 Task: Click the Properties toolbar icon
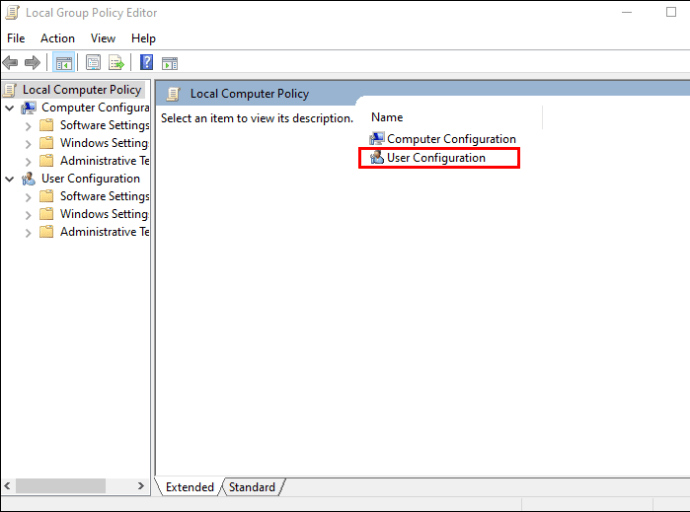pyautogui.click(x=93, y=63)
